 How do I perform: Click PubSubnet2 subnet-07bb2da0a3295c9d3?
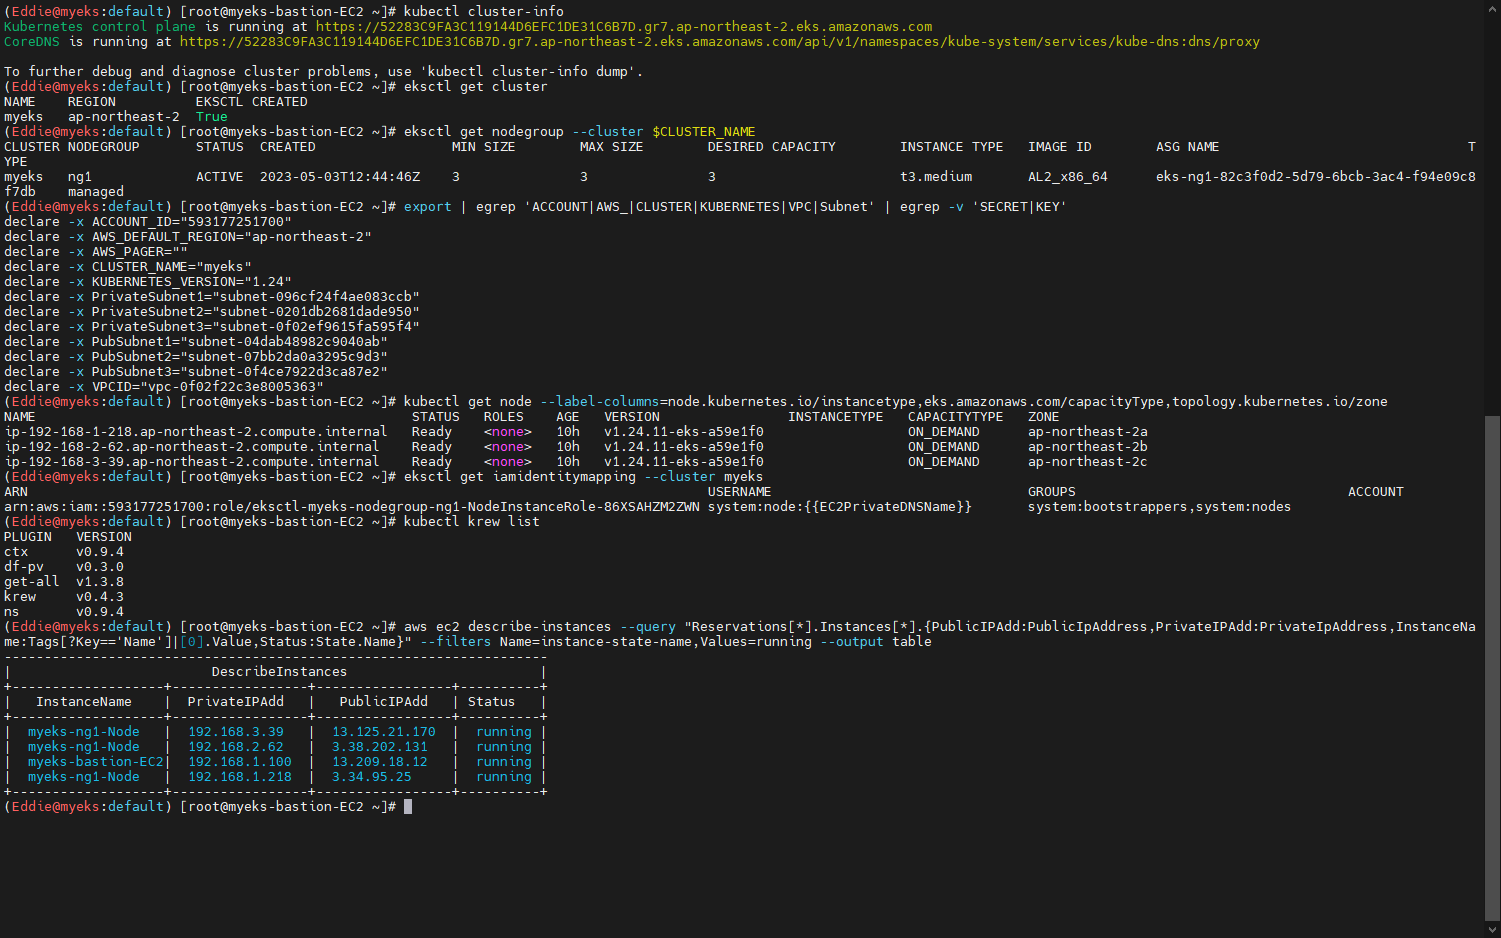point(284,357)
